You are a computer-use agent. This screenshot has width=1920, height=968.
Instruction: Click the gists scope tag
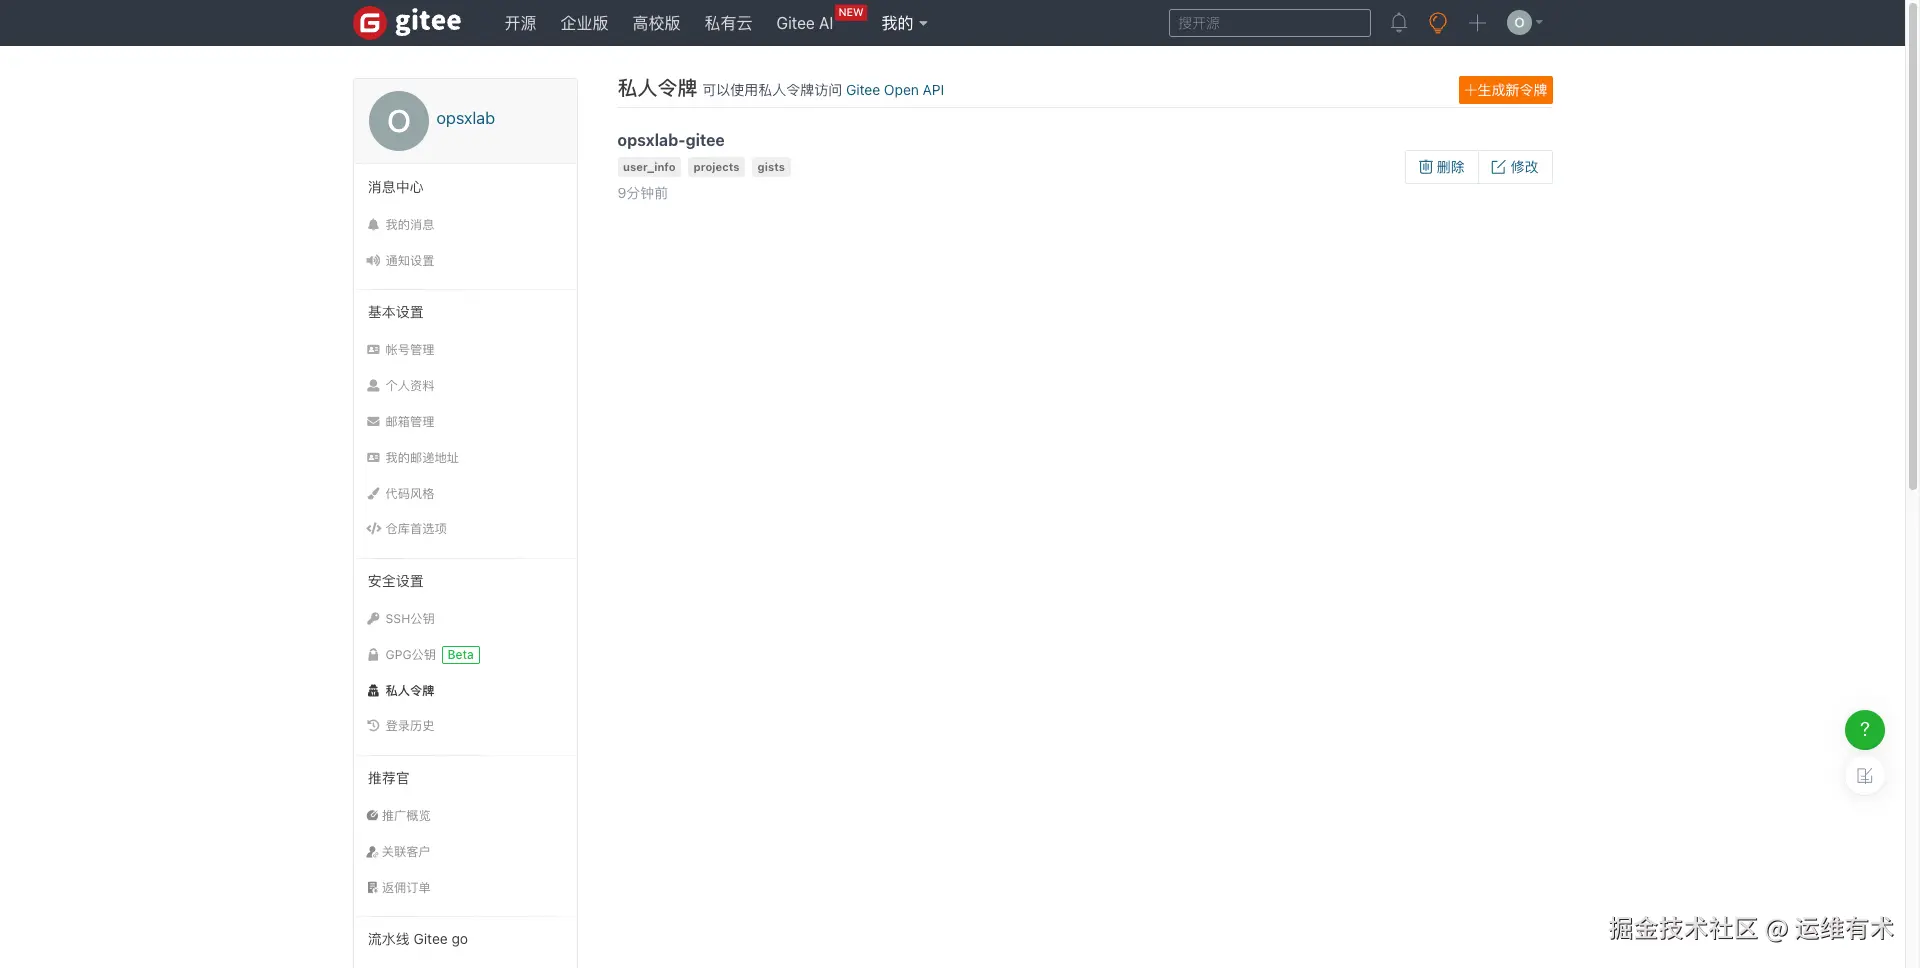click(x=771, y=167)
